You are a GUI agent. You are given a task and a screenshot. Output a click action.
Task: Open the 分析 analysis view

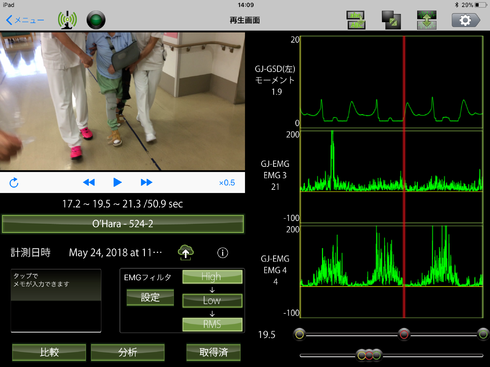pyautogui.click(x=128, y=352)
